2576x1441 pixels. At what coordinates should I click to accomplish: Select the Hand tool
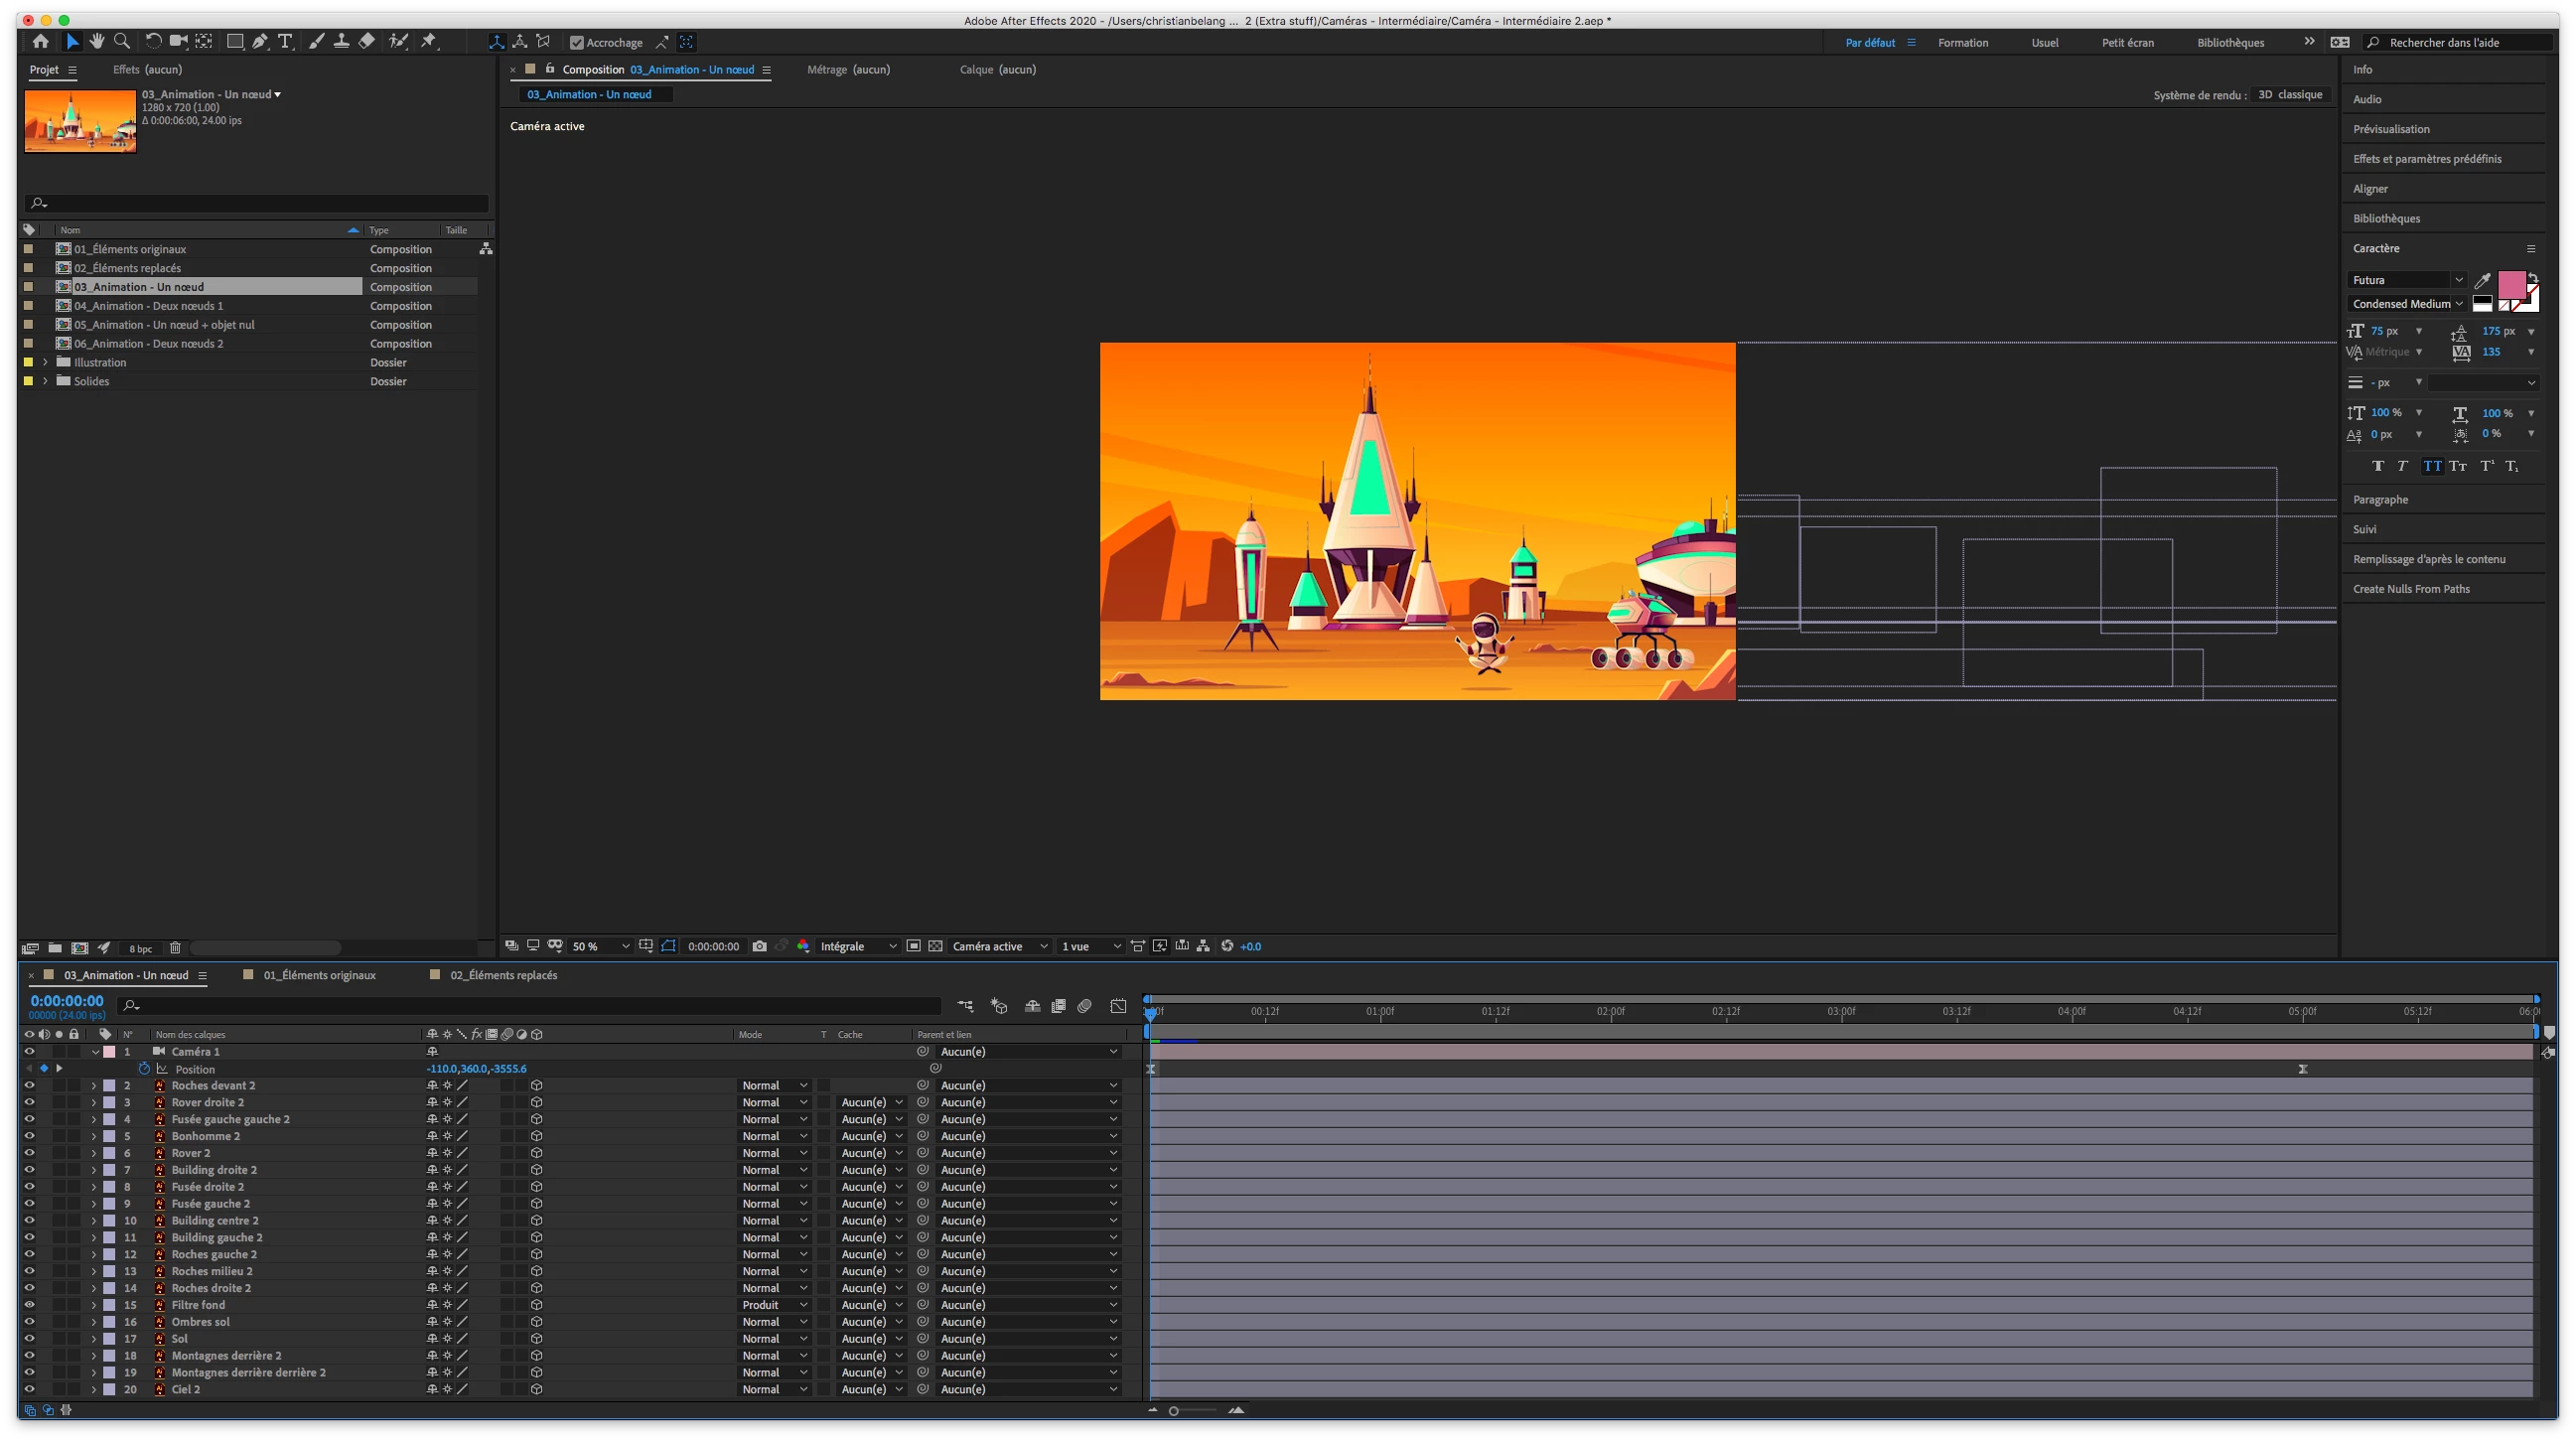tap(97, 41)
